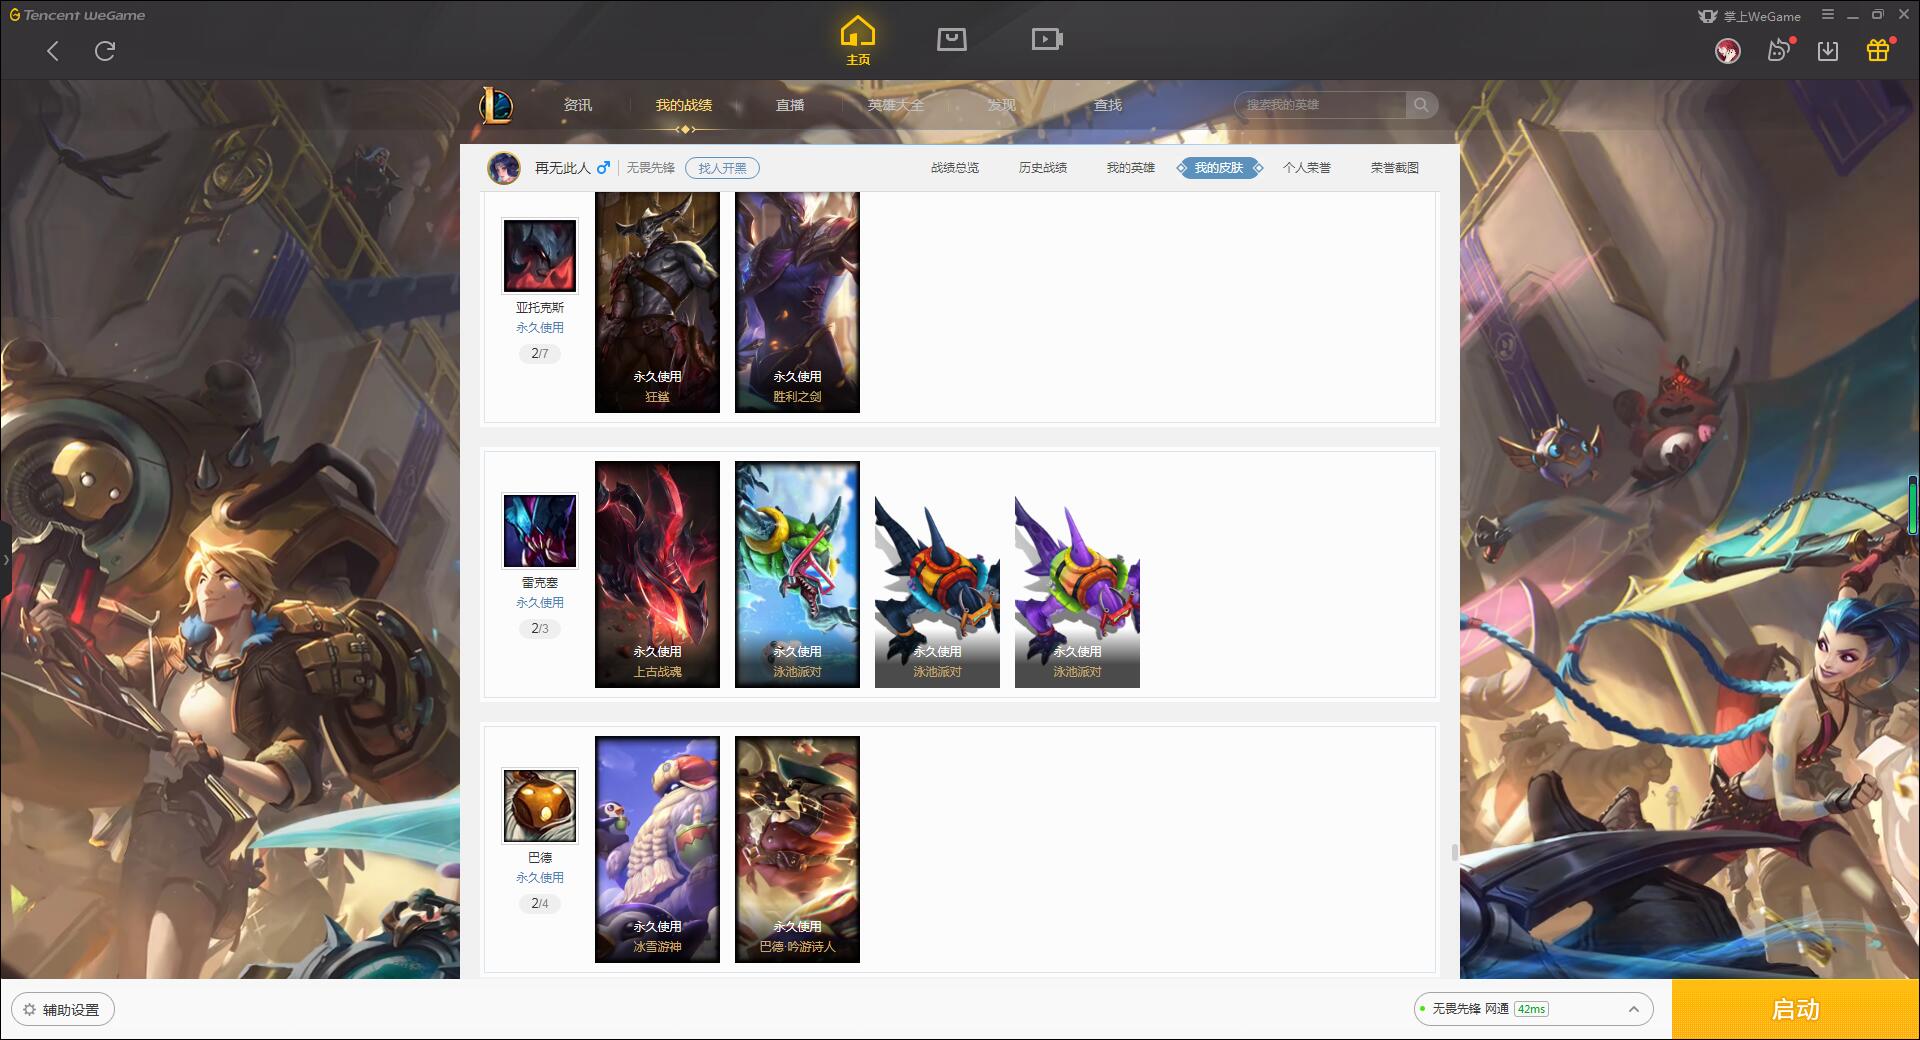Viewport: 1920px width, 1040px height.
Task: Open the download manager icon
Action: pyautogui.click(x=1828, y=51)
